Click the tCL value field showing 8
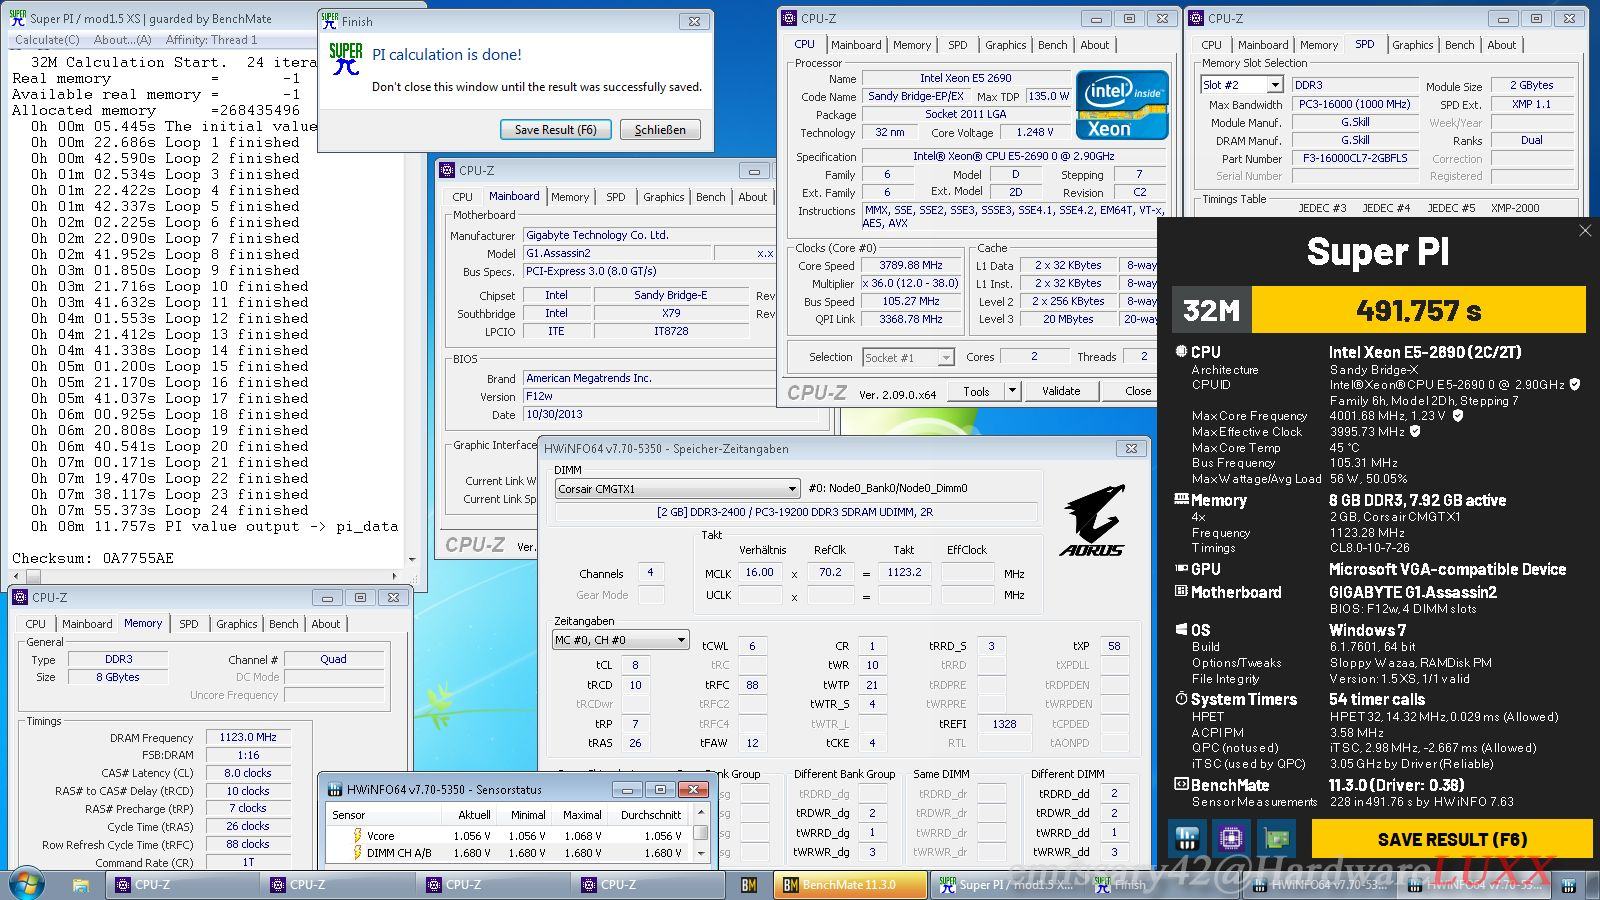 click(635, 665)
